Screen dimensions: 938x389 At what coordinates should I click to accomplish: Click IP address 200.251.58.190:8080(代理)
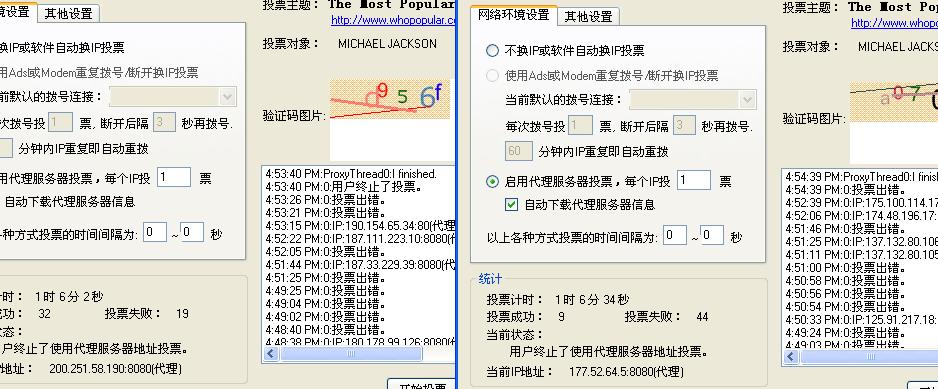click(115, 369)
